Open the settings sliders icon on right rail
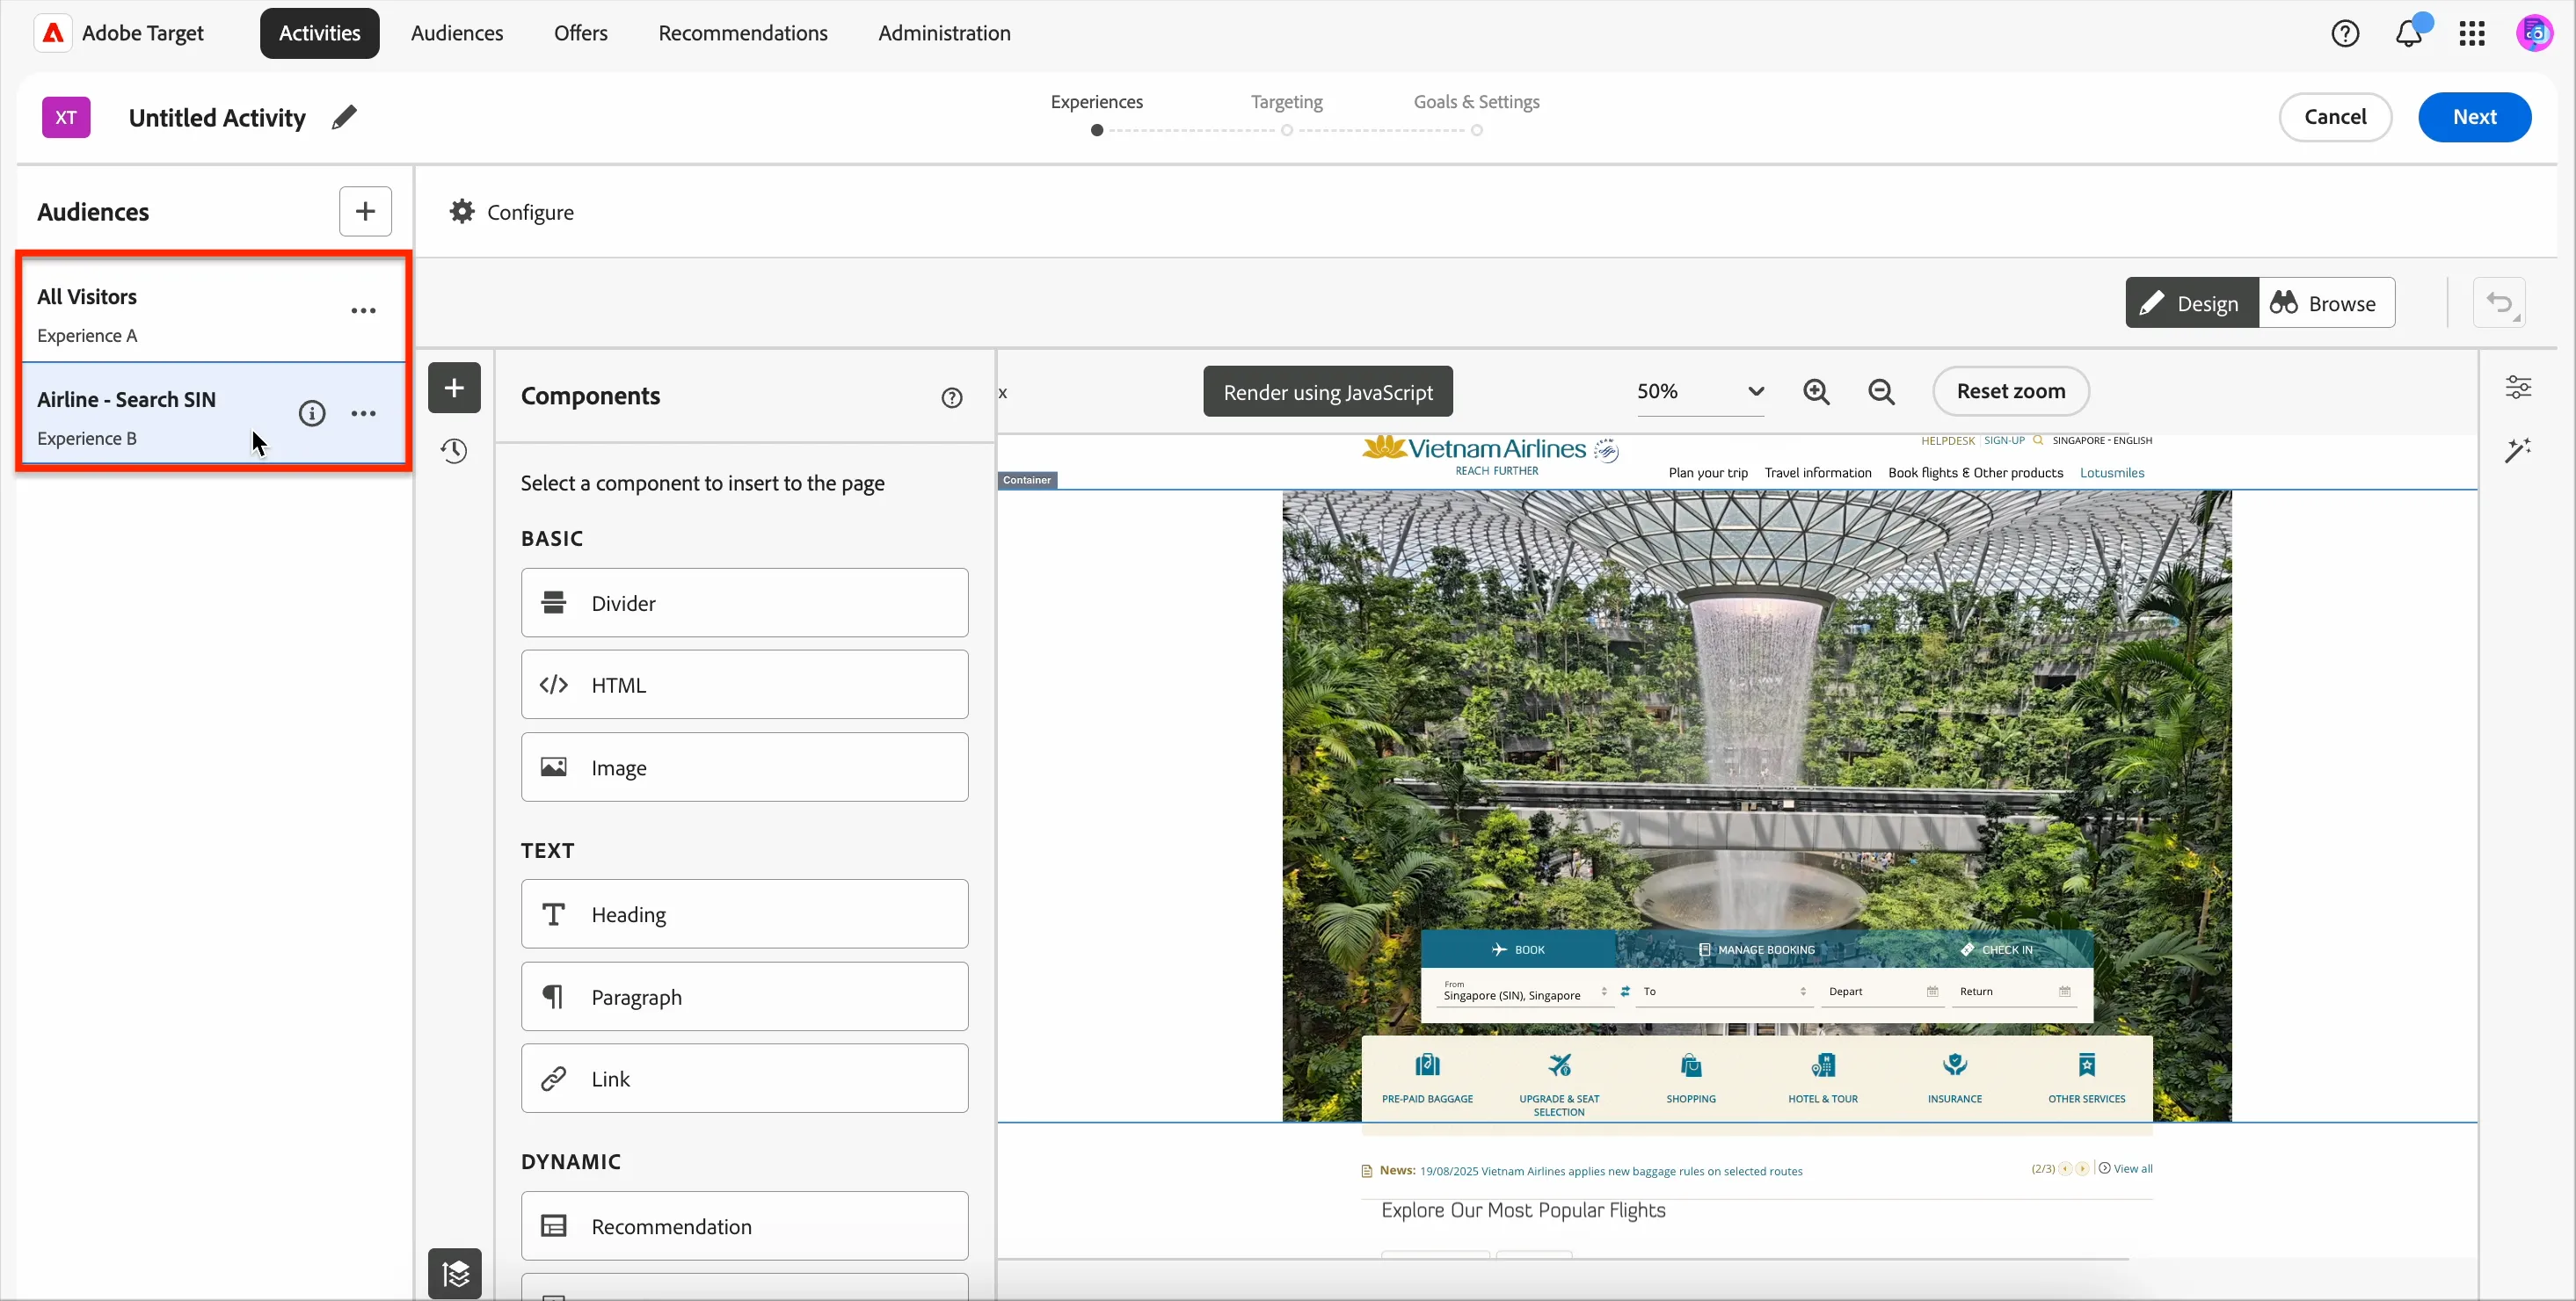Screen dimensions: 2576x1301 point(2518,387)
